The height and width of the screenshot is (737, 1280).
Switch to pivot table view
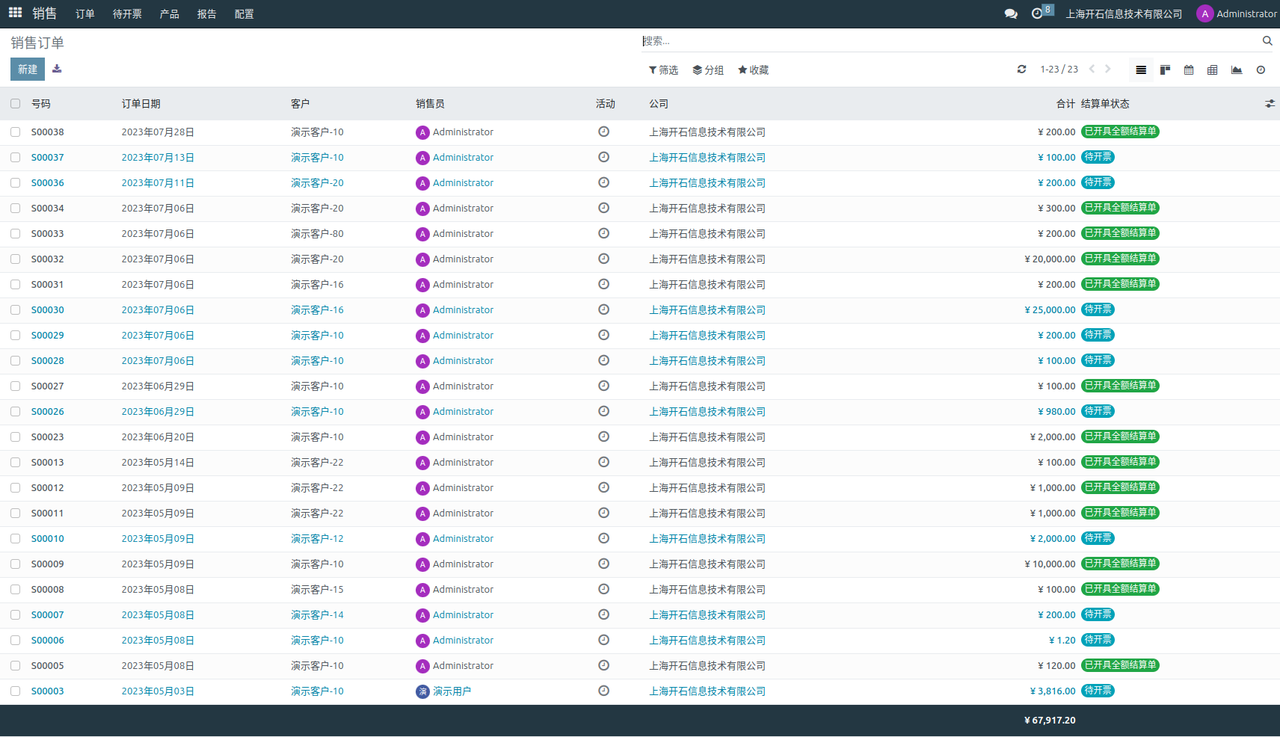(x=1212, y=70)
